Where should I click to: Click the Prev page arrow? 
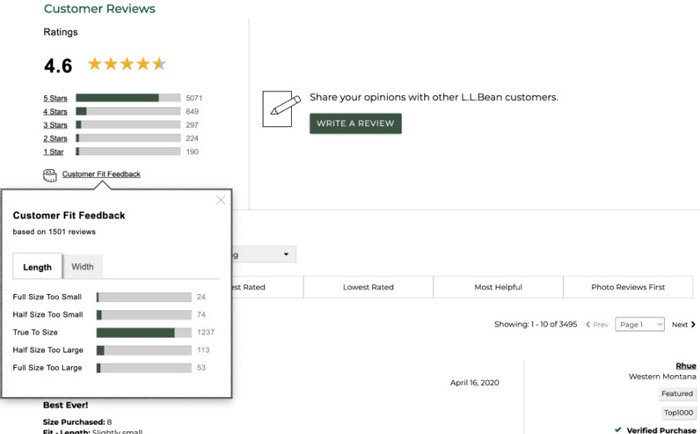point(588,325)
